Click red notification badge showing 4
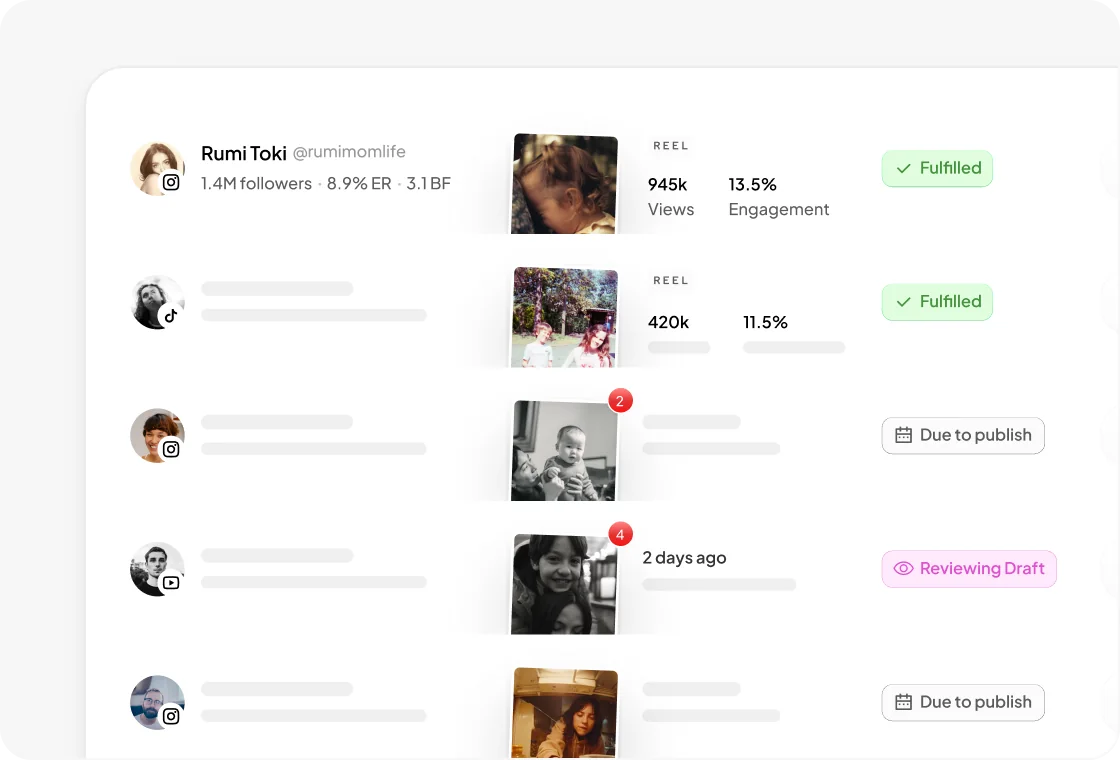Image resolution: width=1120 pixels, height=760 pixels. coord(620,534)
